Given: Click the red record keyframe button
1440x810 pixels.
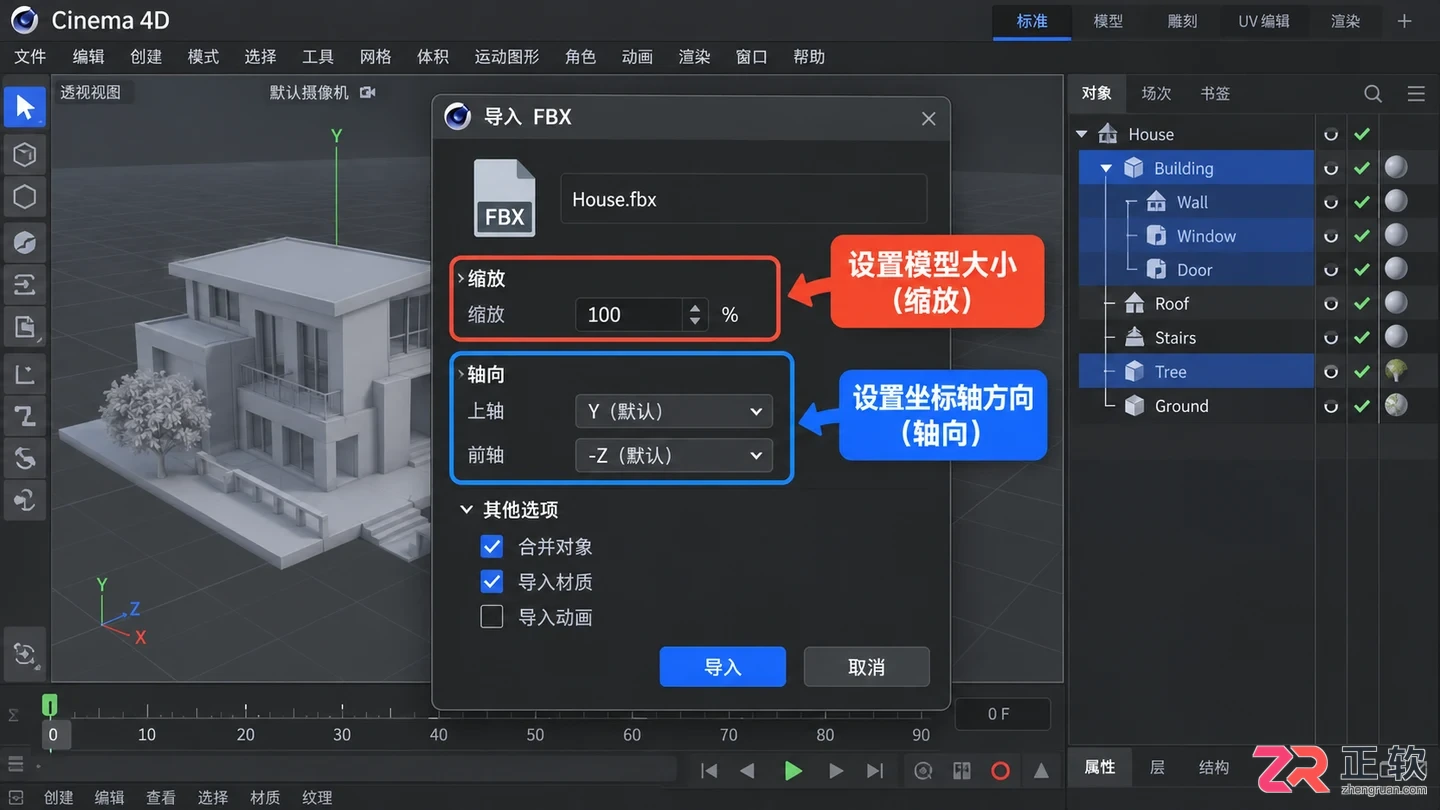Looking at the screenshot, I should [x=1000, y=770].
